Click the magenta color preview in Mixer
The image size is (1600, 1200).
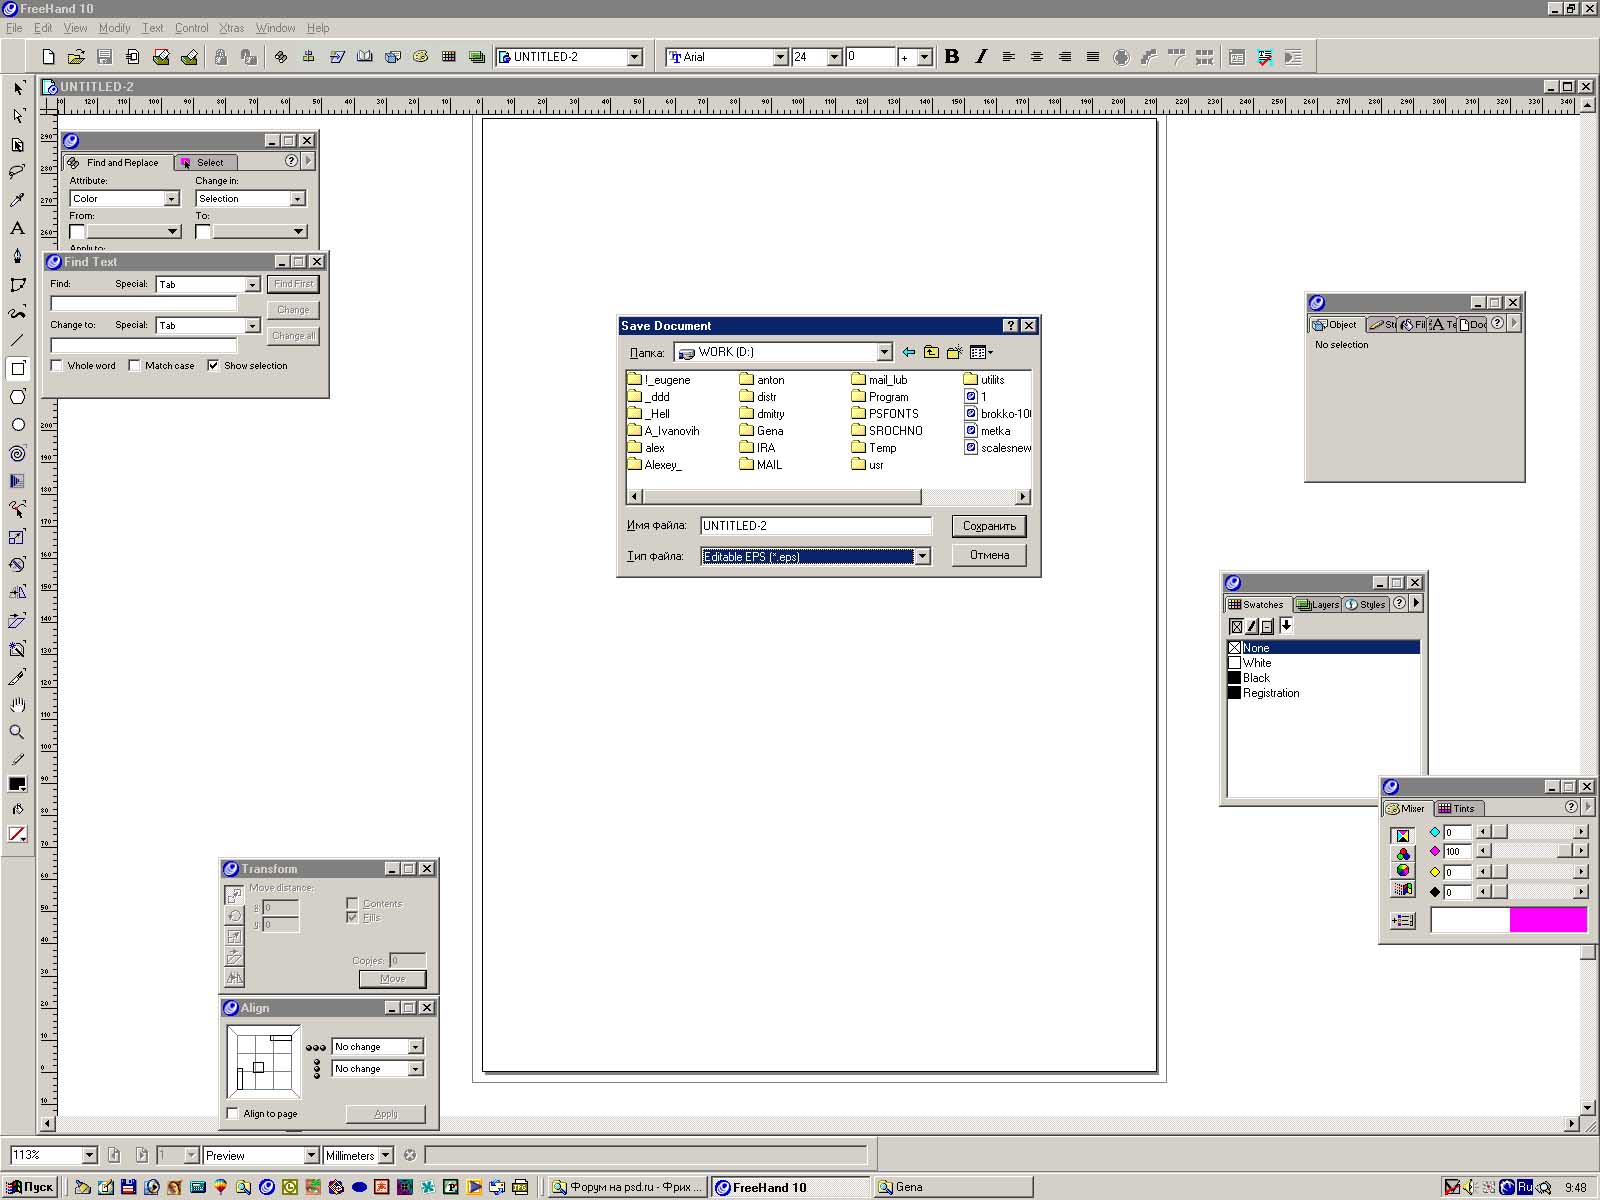point(1548,920)
